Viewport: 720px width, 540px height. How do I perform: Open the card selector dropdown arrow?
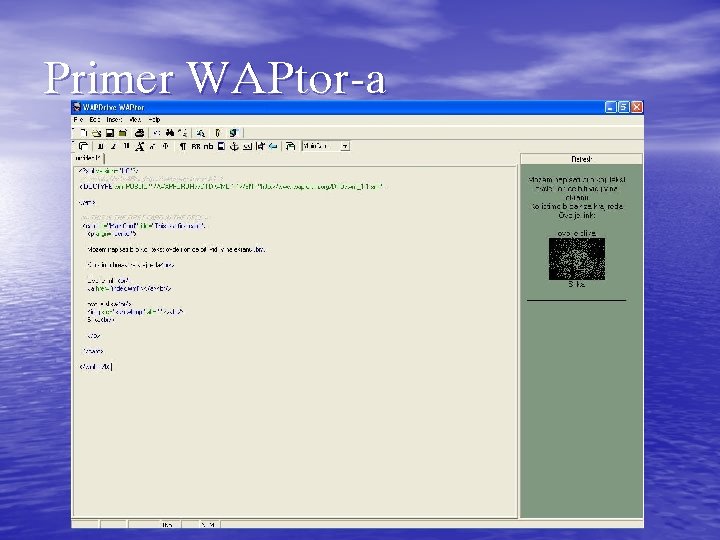[x=345, y=146]
